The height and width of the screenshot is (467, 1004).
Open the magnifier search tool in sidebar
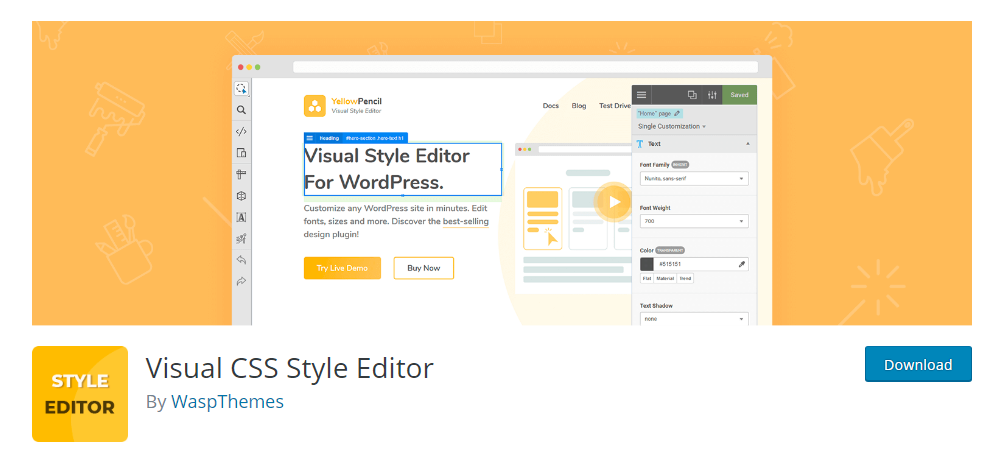(241, 110)
